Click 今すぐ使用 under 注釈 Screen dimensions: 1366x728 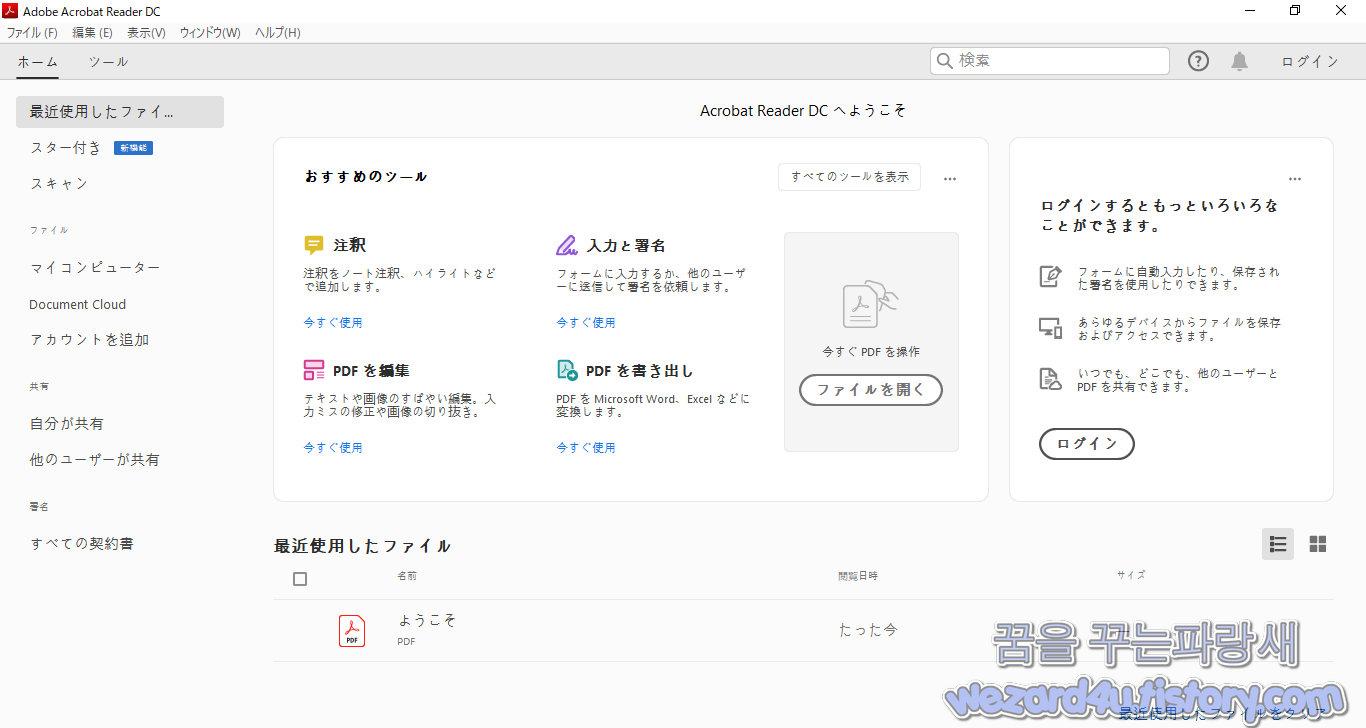[x=333, y=323]
